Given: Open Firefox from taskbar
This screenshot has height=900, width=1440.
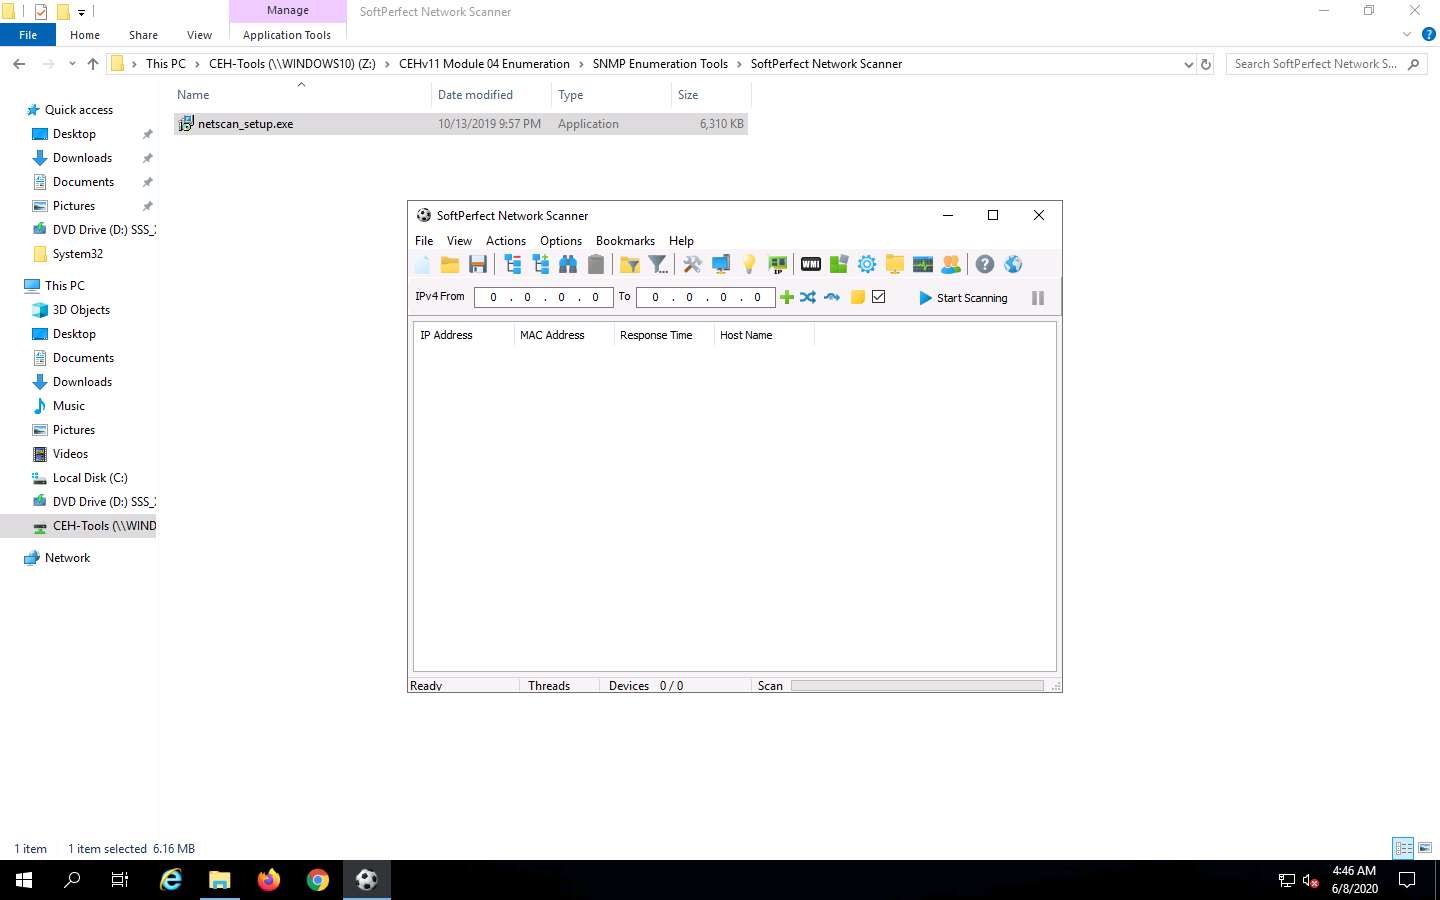Looking at the screenshot, I should click(269, 880).
